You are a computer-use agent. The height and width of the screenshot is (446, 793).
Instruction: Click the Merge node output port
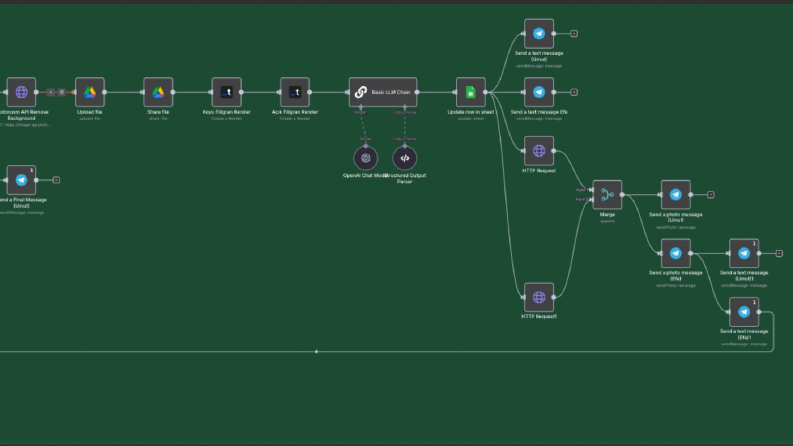tap(622, 195)
